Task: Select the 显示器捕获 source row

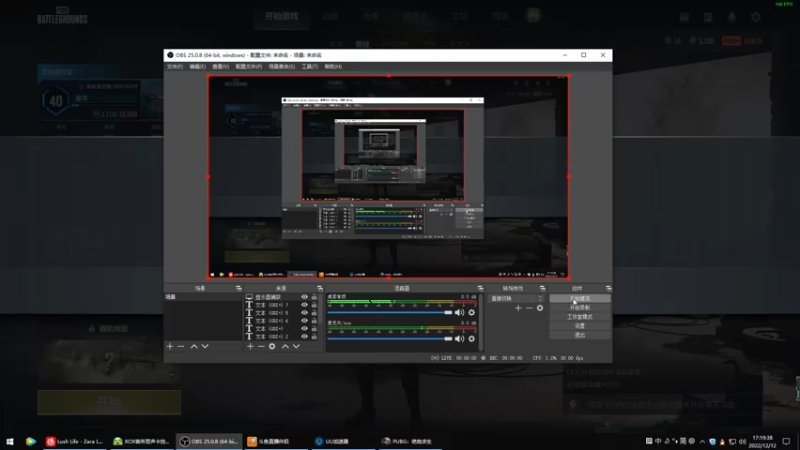Action: (x=282, y=297)
